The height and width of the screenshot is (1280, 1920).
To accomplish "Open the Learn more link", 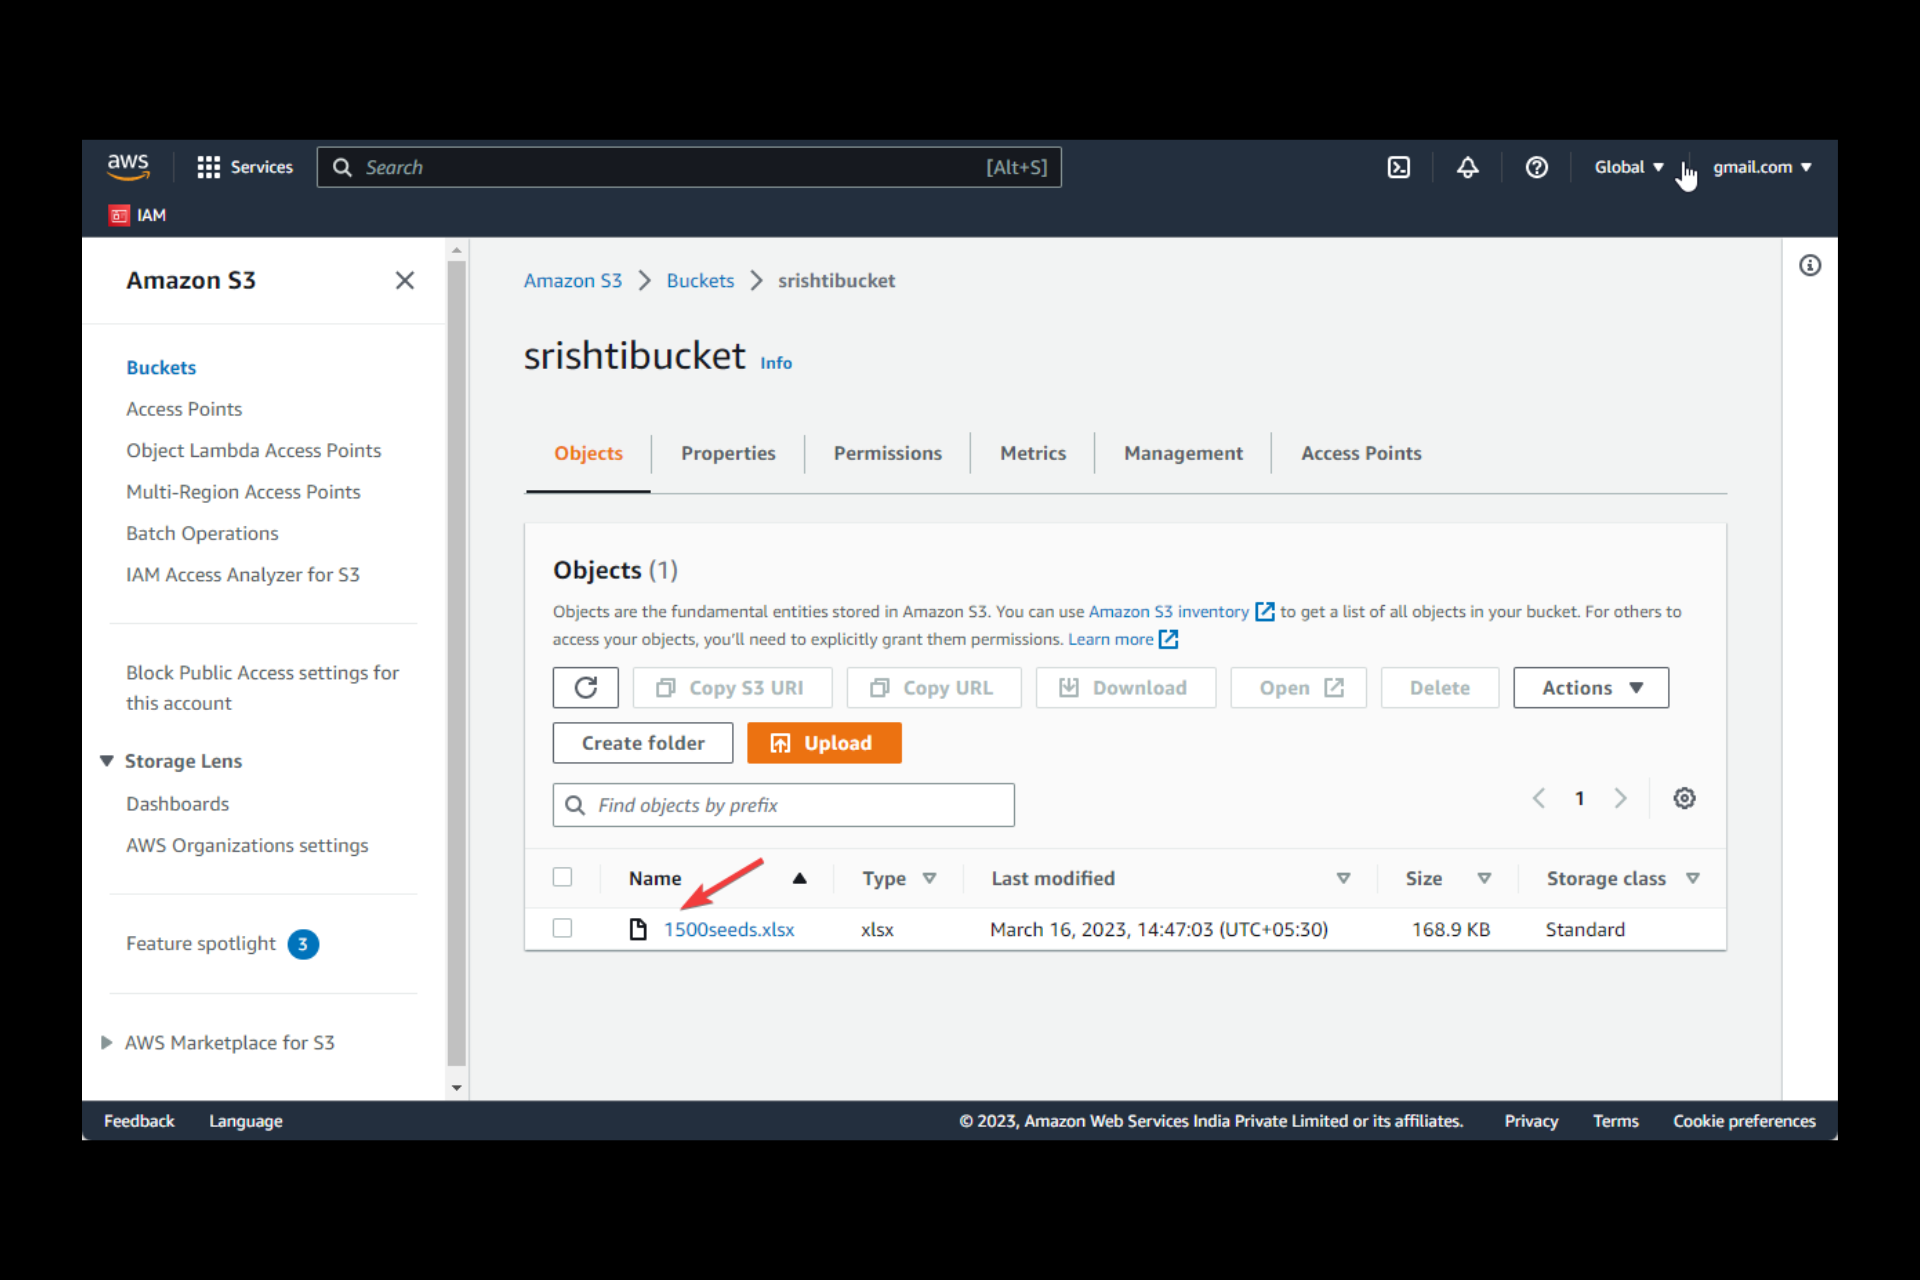I will tap(1110, 639).
